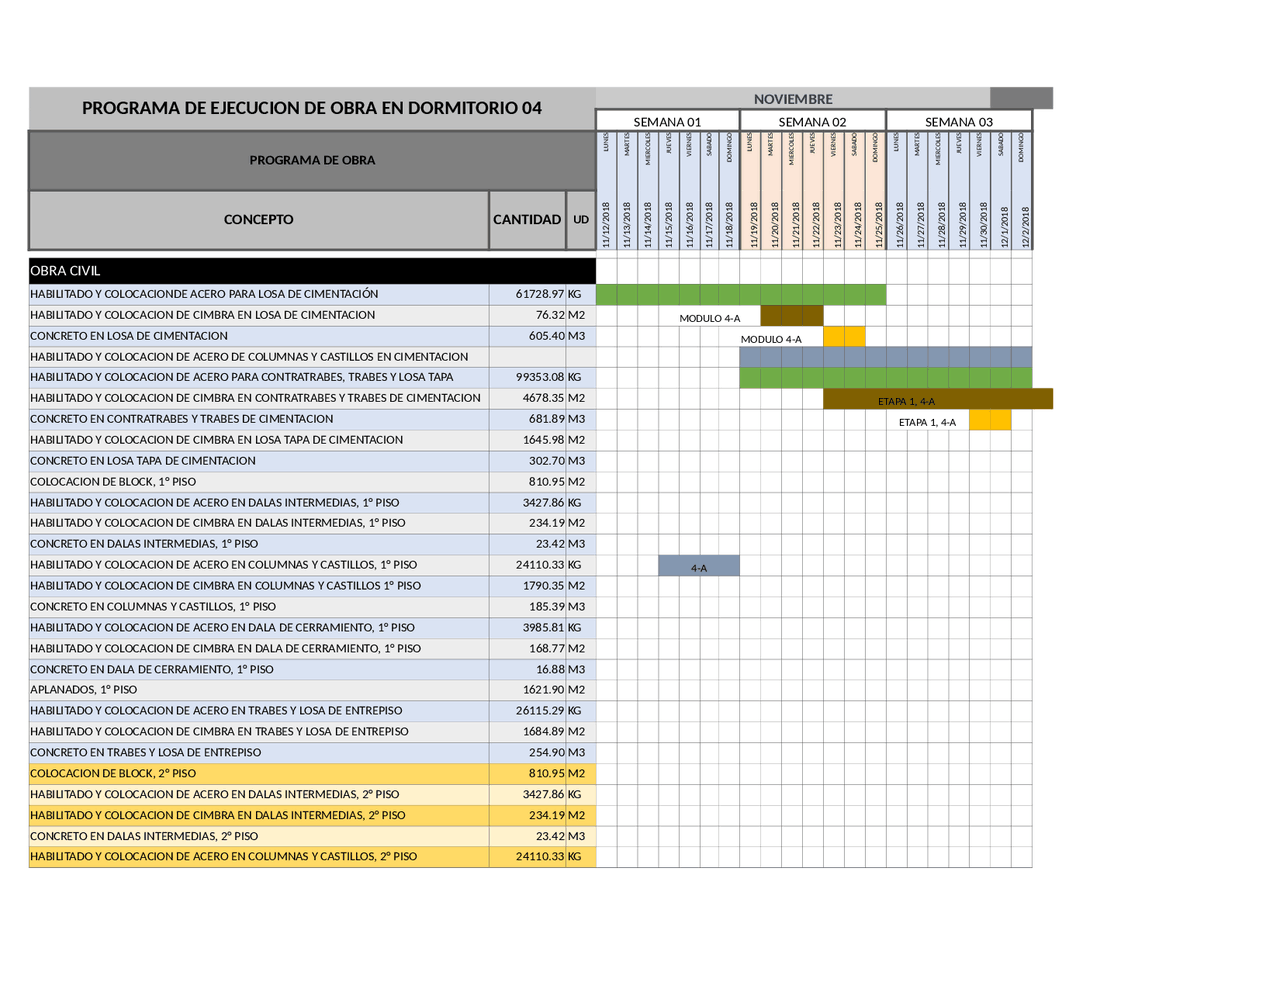Click the COLOCACION DE BLOCK, 2° PISO row

150,773
